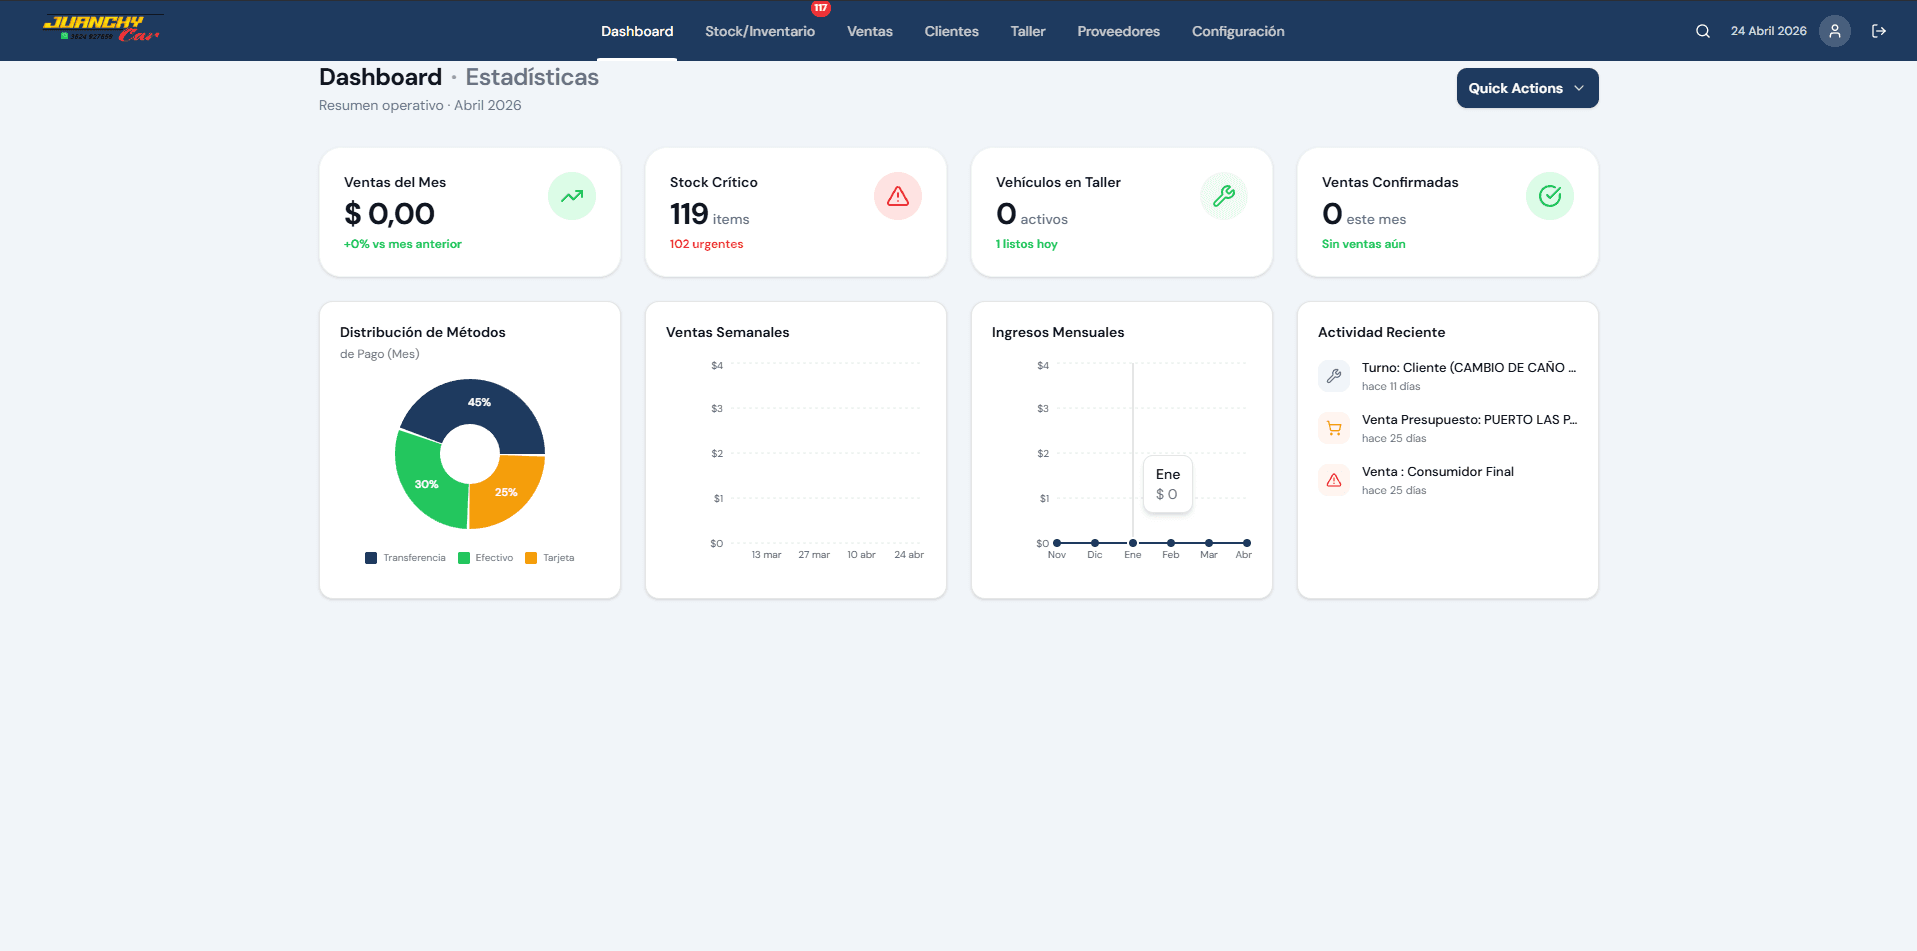This screenshot has height=951, width=1917.
Task: Click the wrench icon in Vehículos en Taller
Action: click(x=1224, y=196)
